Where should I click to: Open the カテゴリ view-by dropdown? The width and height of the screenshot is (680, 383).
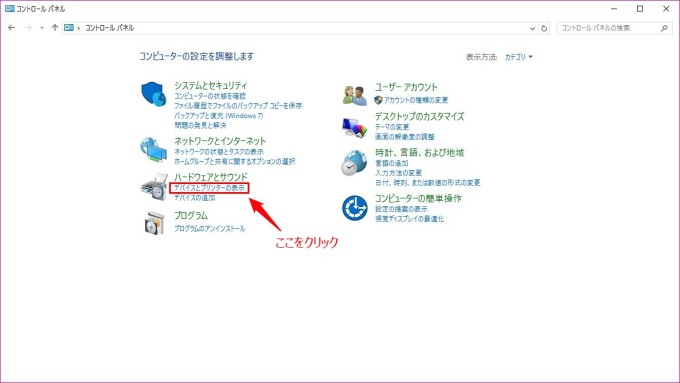pyautogui.click(x=518, y=57)
